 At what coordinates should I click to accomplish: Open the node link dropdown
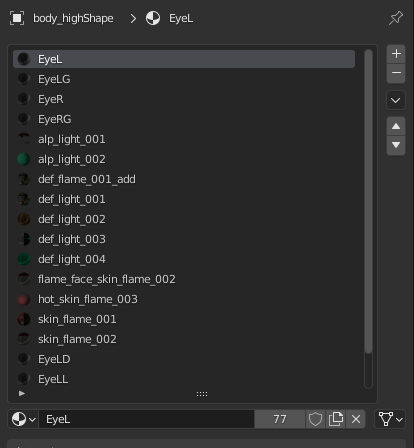click(x=390, y=419)
